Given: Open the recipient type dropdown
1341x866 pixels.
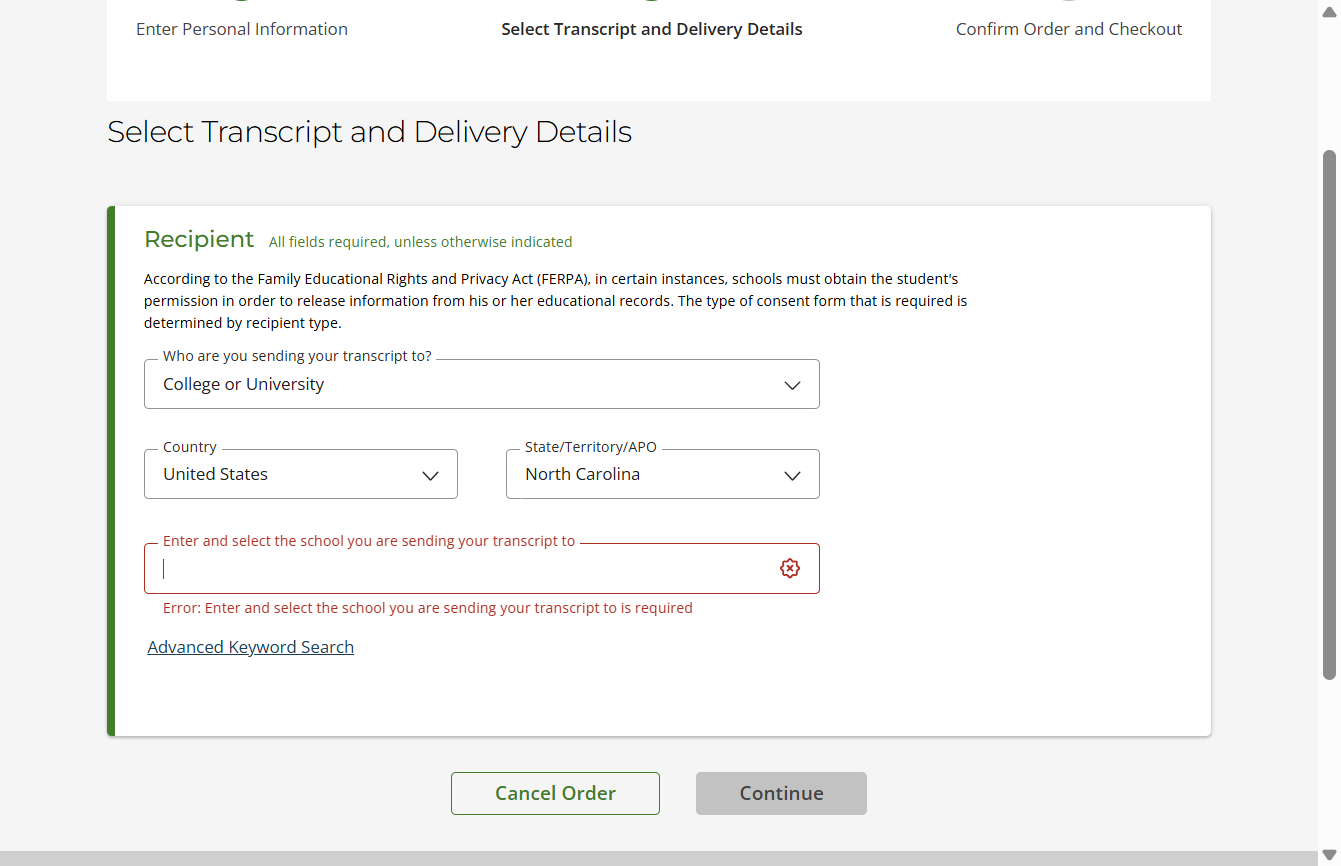Looking at the screenshot, I should coord(482,384).
